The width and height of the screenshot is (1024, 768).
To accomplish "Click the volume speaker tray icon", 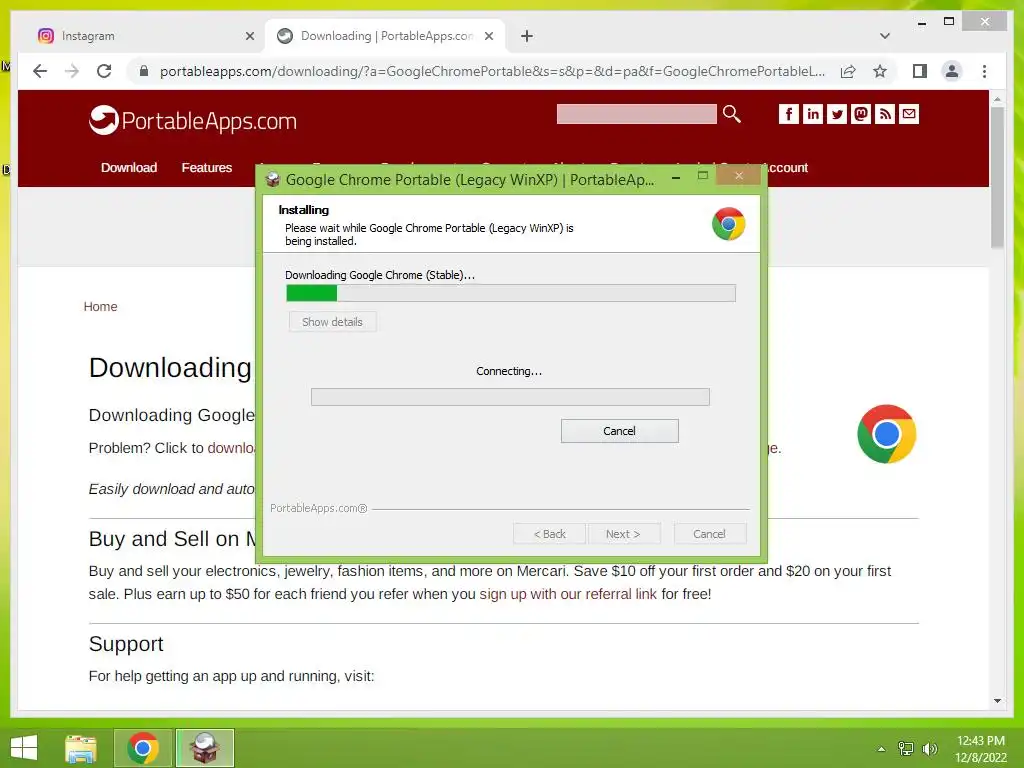I will click(929, 748).
